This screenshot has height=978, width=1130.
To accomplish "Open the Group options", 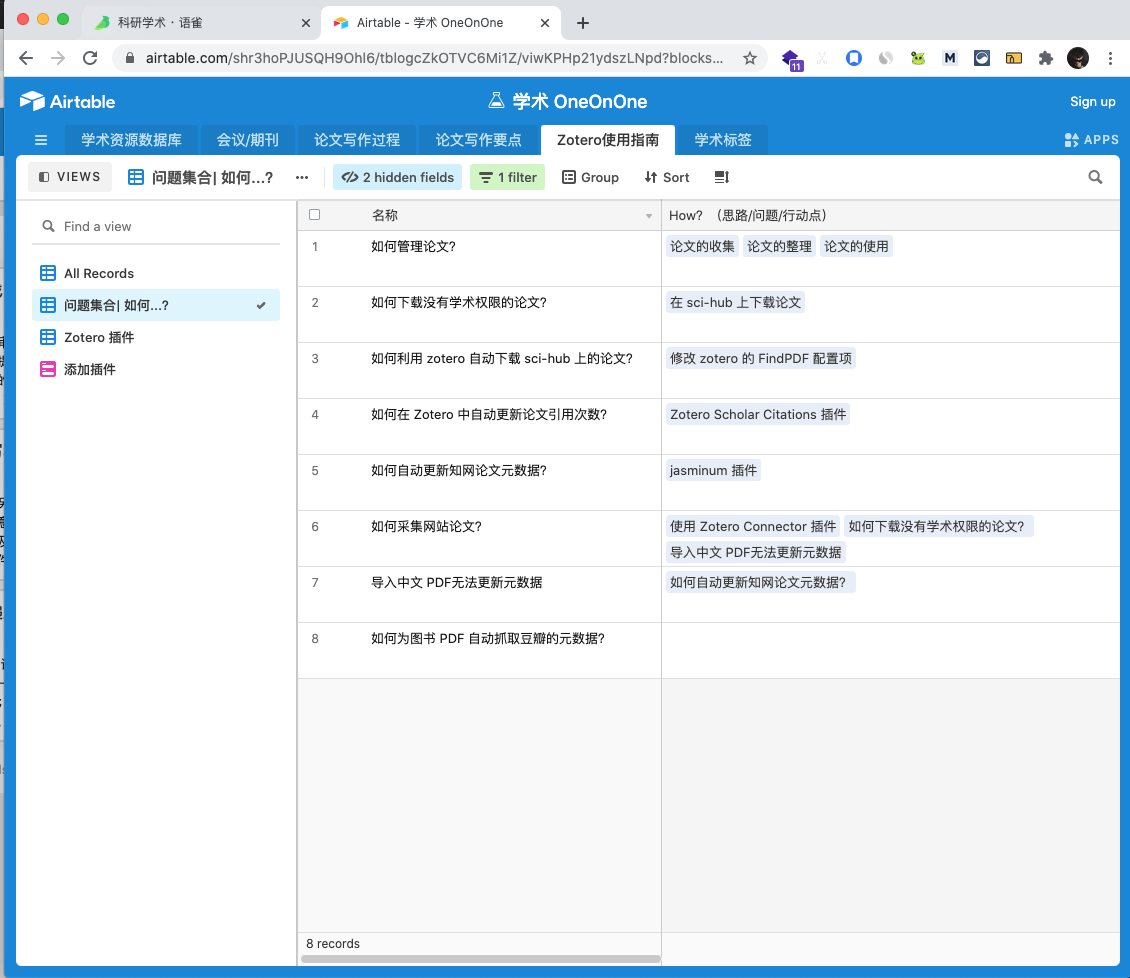I will (590, 177).
